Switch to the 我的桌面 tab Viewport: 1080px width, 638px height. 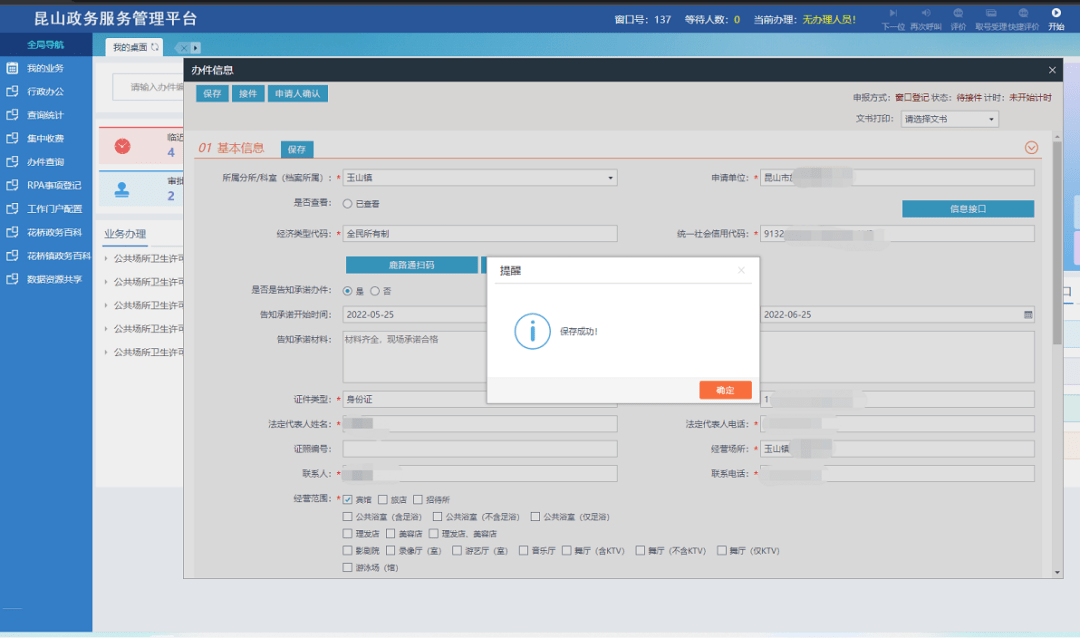(130, 47)
